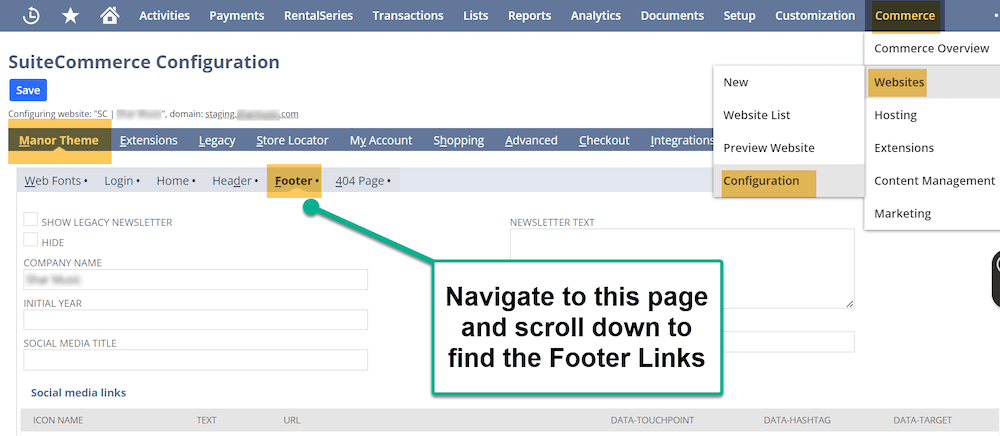Click the Social Media Title field
This screenshot has height=436, width=1000.
[x=196, y=360]
